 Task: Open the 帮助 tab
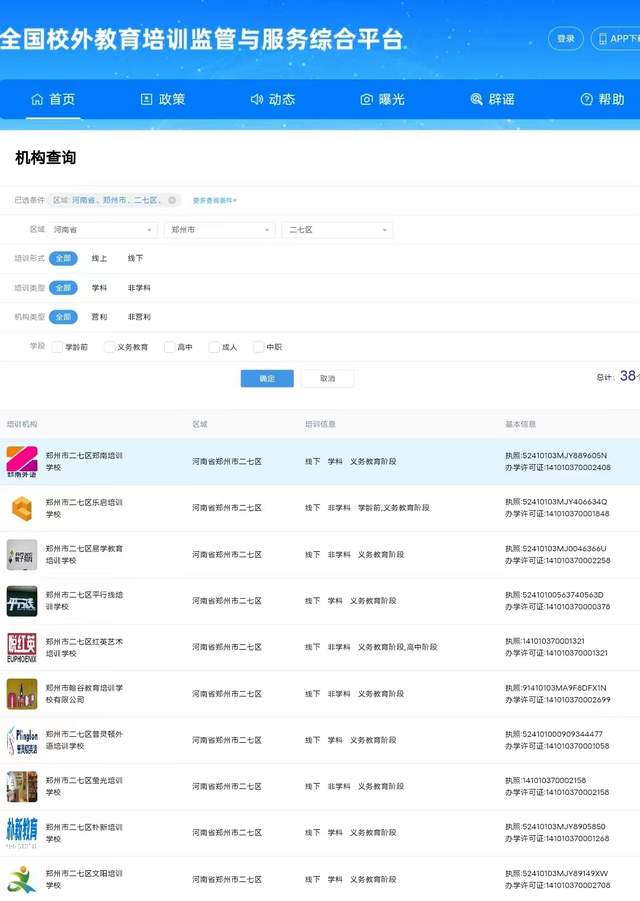coord(603,99)
